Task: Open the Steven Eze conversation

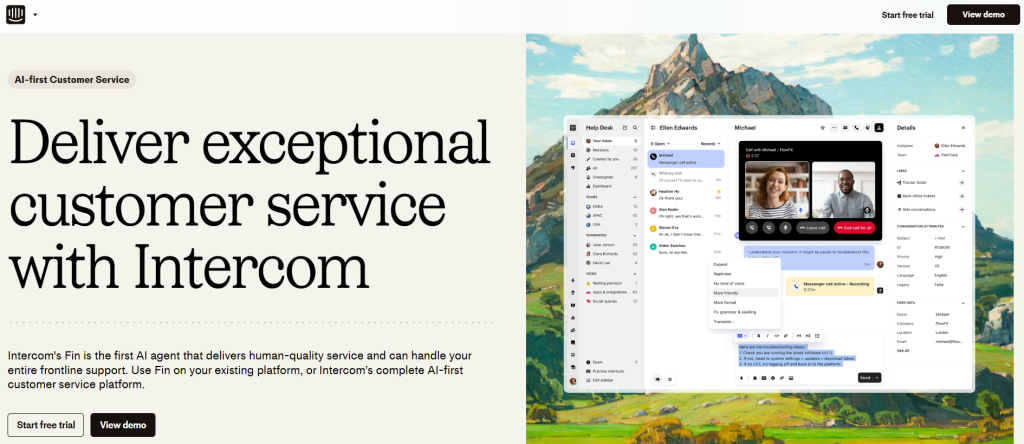Action: (x=686, y=231)
